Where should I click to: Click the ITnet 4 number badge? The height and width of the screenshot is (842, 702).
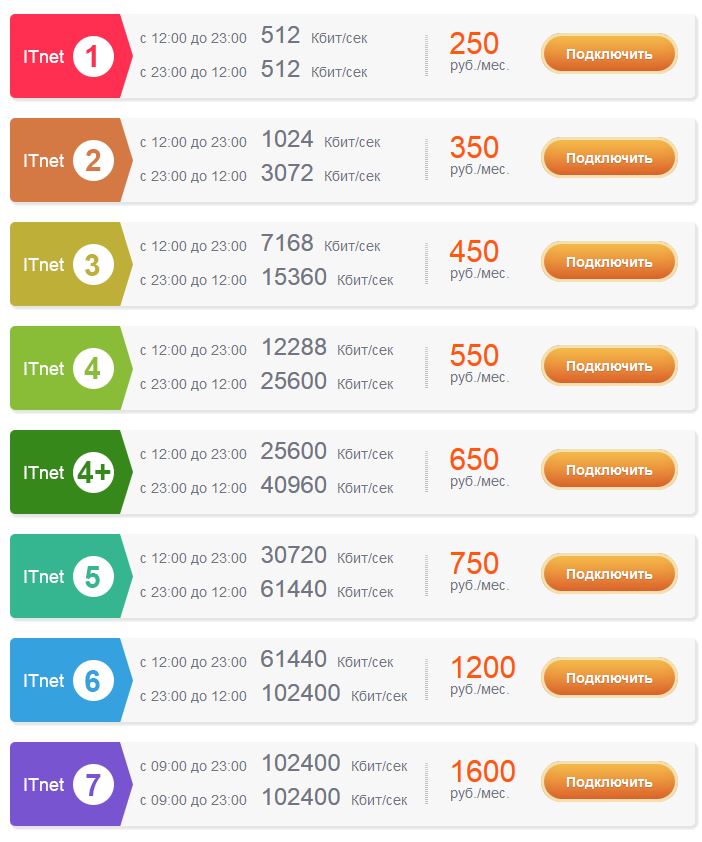pyautogui.click(x=93, y=369)
